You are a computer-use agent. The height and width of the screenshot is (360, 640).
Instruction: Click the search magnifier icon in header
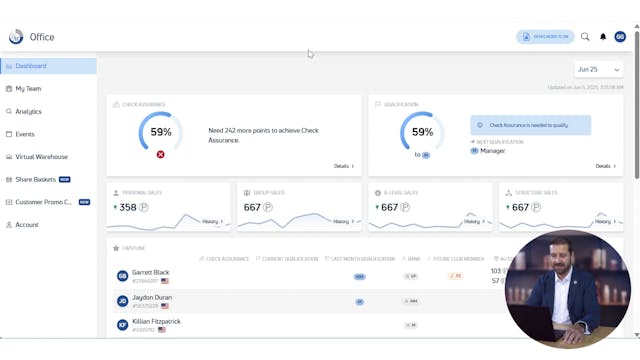tap(585, 37)
